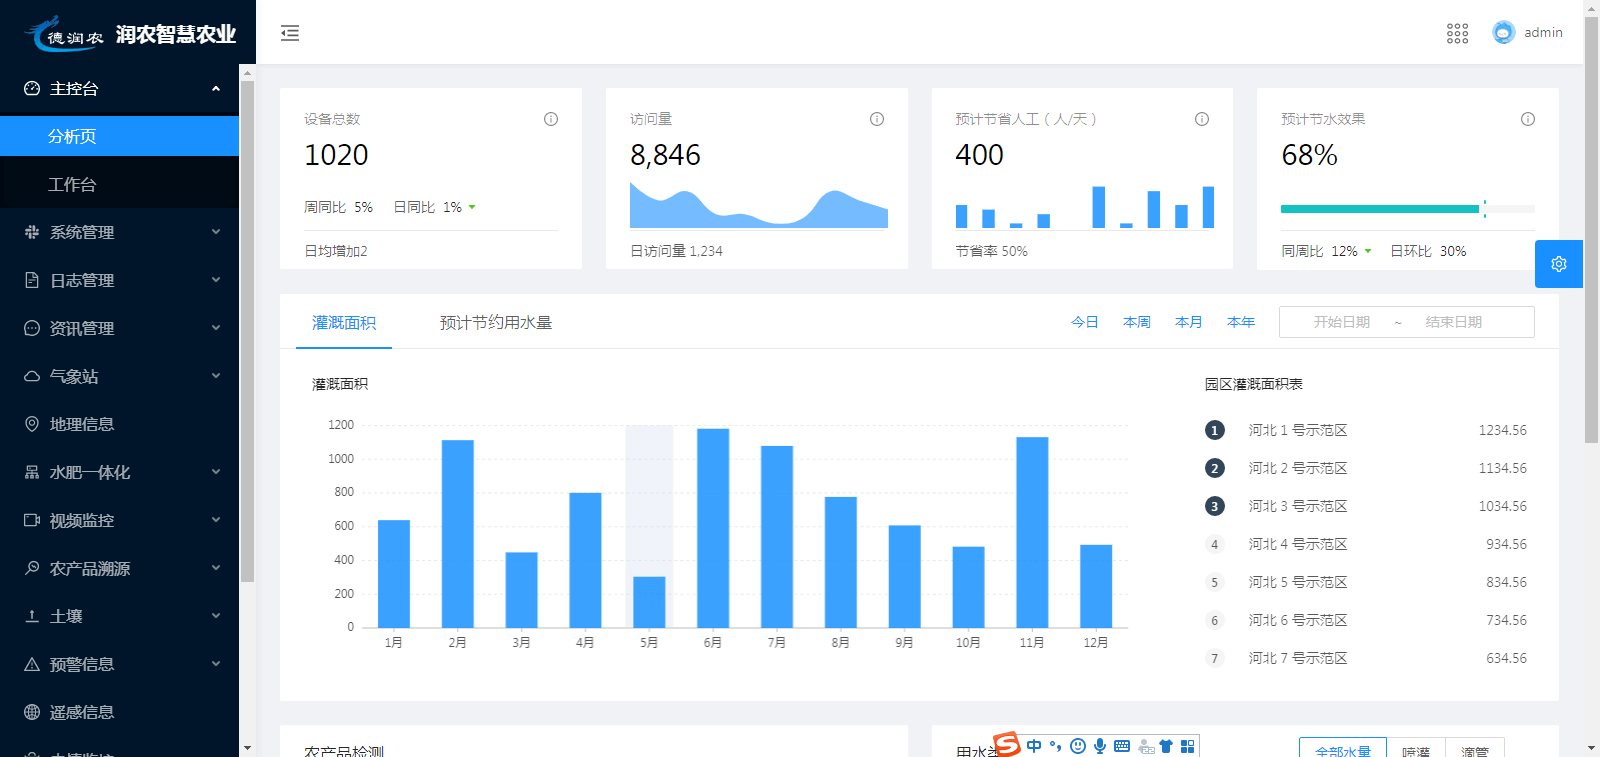Image resolution: width=1600 pixels, height=757 pixels.
Task: Switch to the 预计节约用水量 tab
Action: [495, 322]
